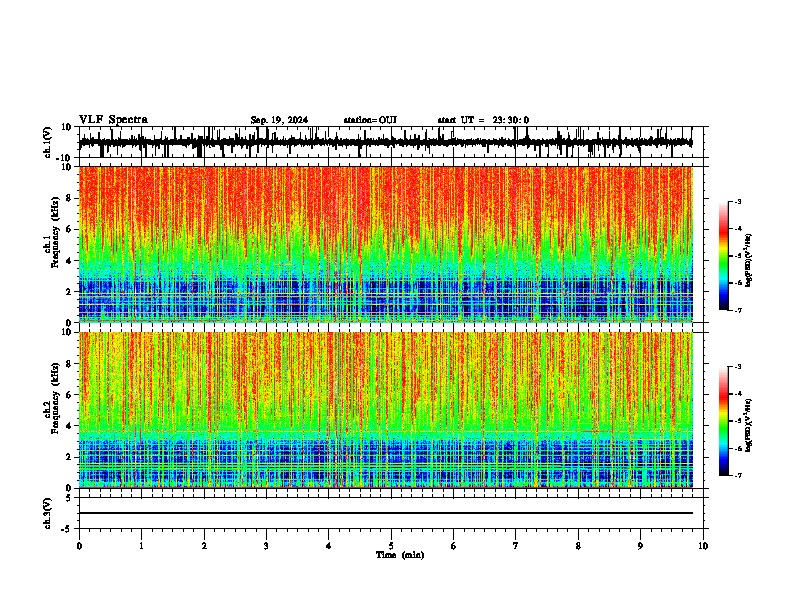Click the "2" kHz tick of ch.2 spectrogram
The image size is (792, 612).
pos(70,457)
